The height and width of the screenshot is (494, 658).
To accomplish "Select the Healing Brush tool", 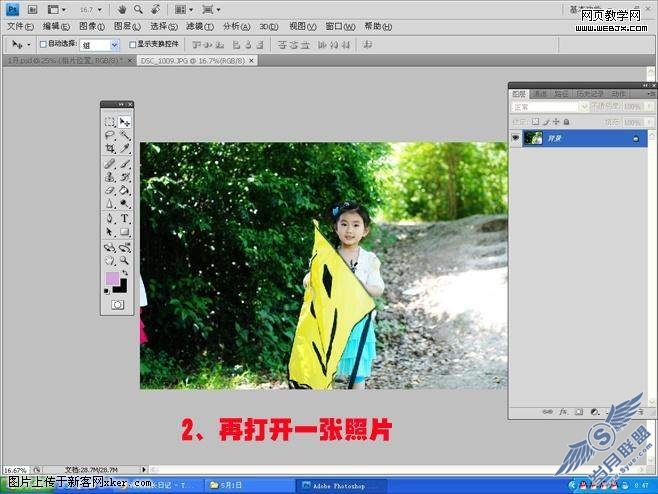I will (110, 164).
